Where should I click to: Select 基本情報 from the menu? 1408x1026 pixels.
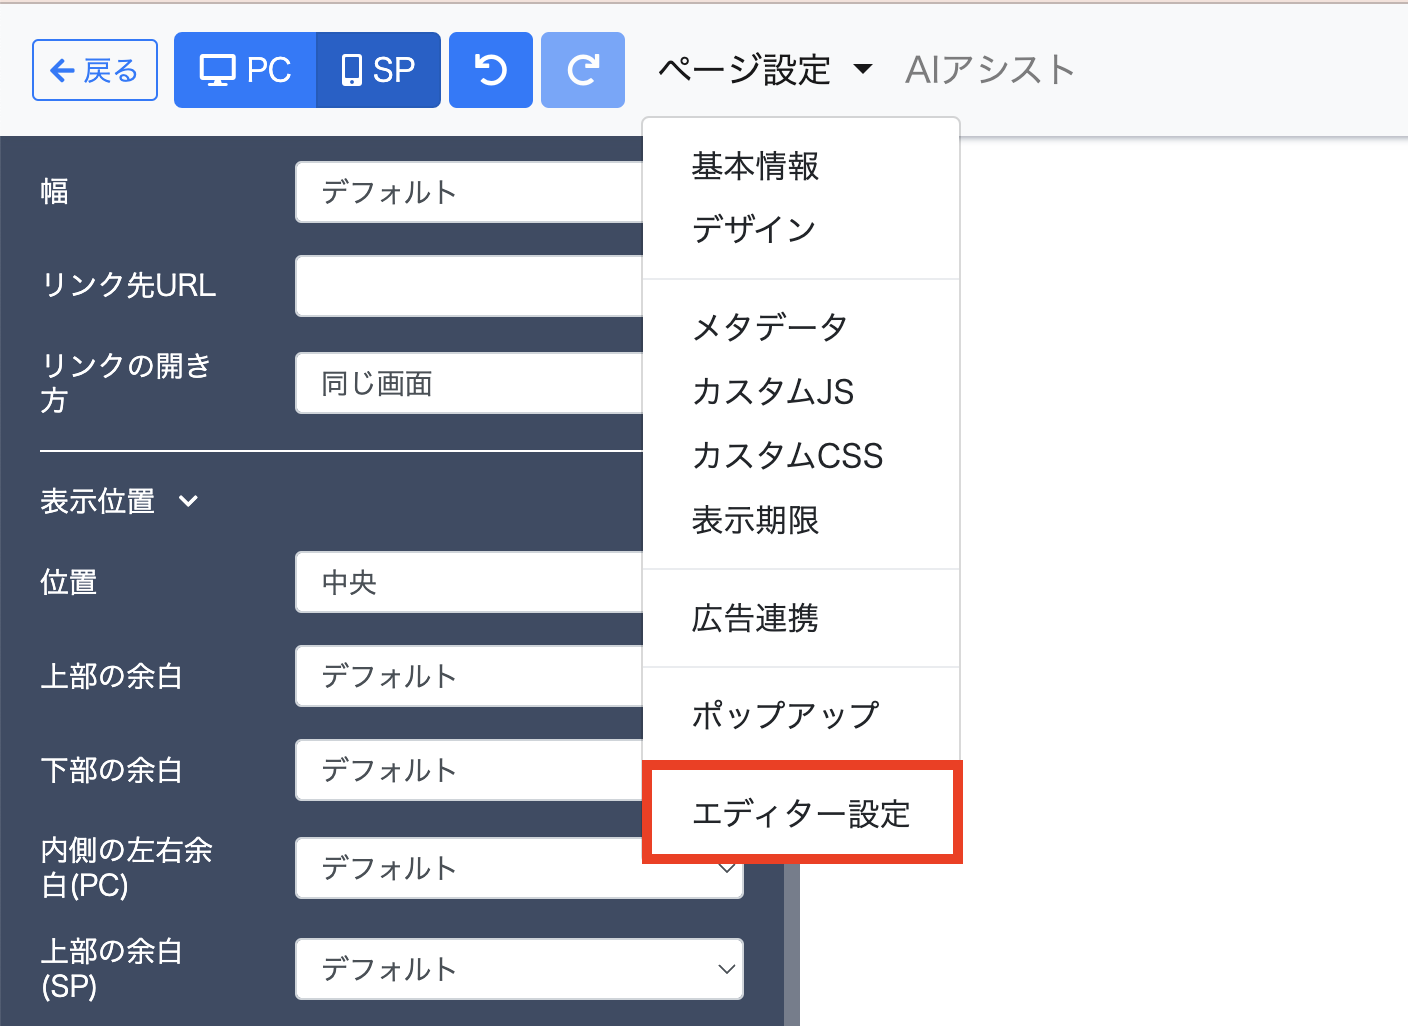755,166
